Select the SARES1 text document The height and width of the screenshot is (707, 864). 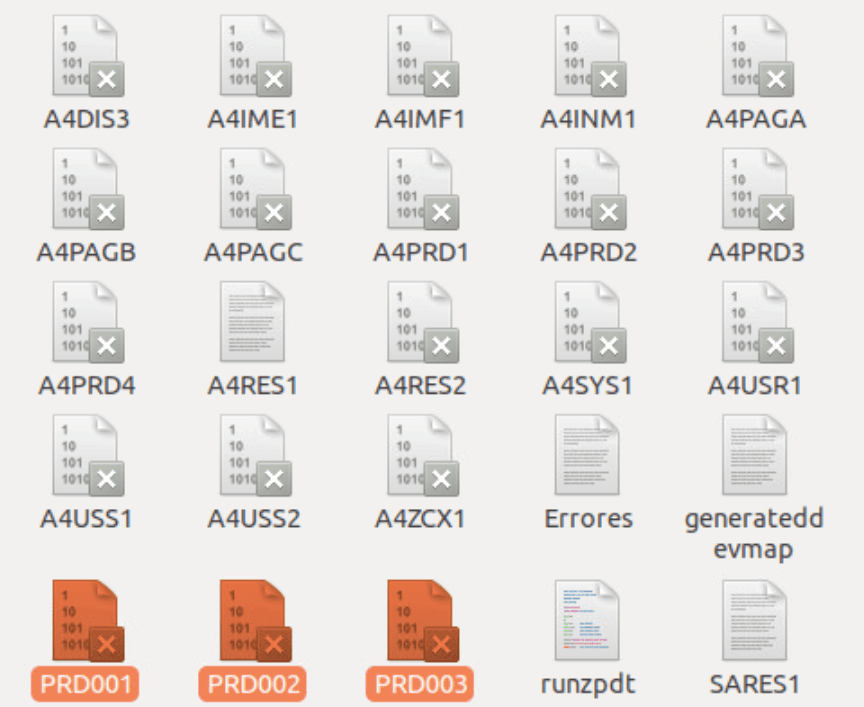pos(756,621)
